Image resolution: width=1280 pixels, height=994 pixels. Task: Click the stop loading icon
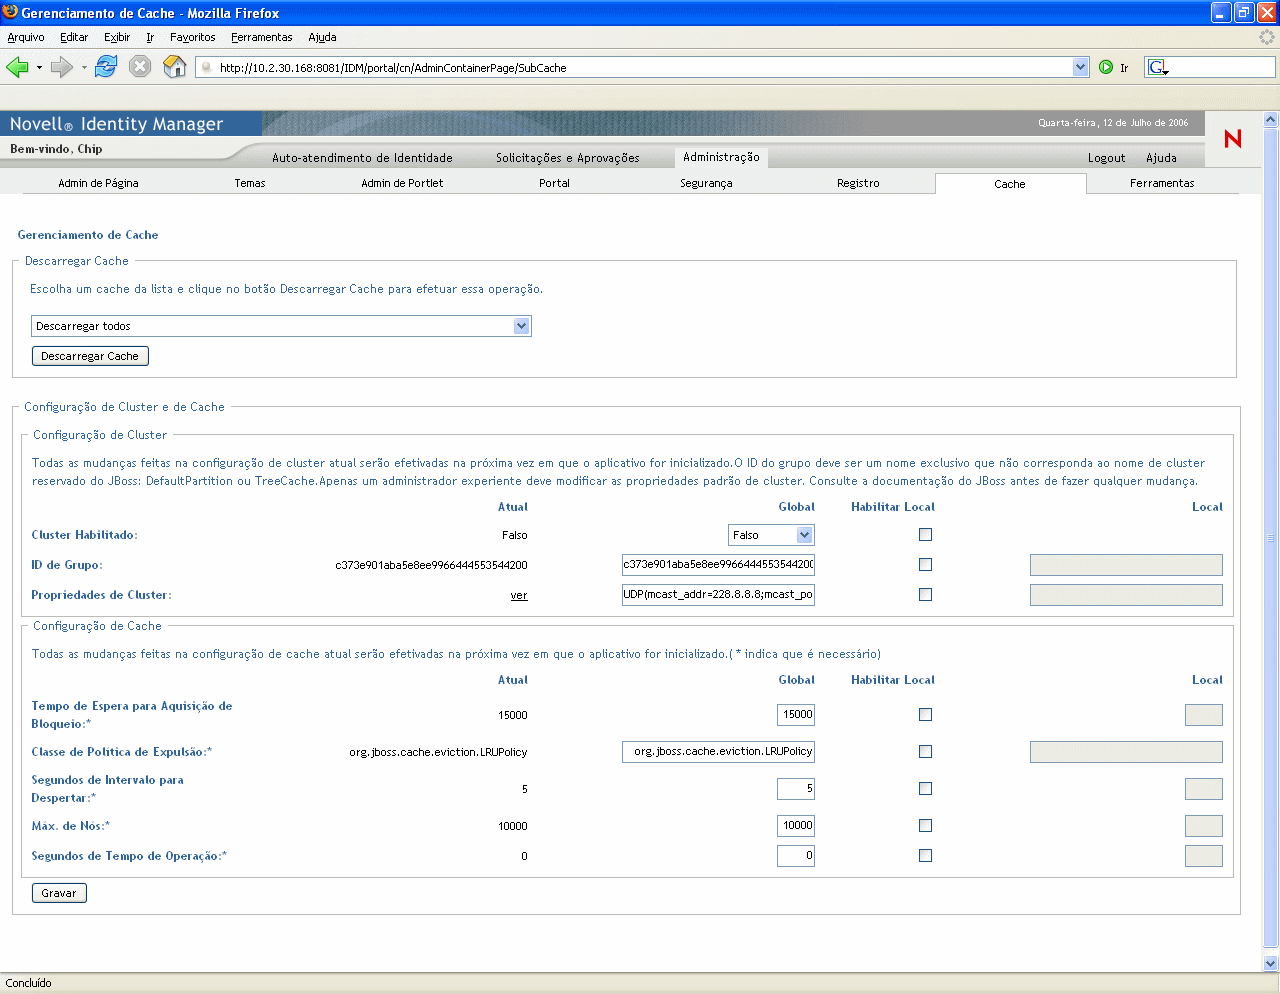[140, 67]
